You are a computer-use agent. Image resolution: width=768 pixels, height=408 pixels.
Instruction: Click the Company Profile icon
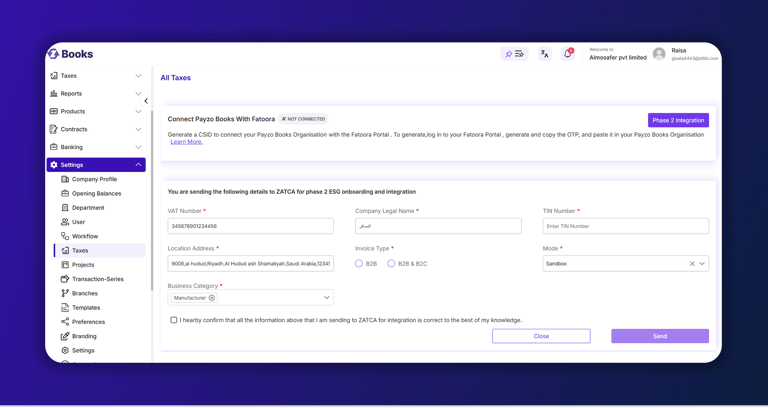[65, 179]
